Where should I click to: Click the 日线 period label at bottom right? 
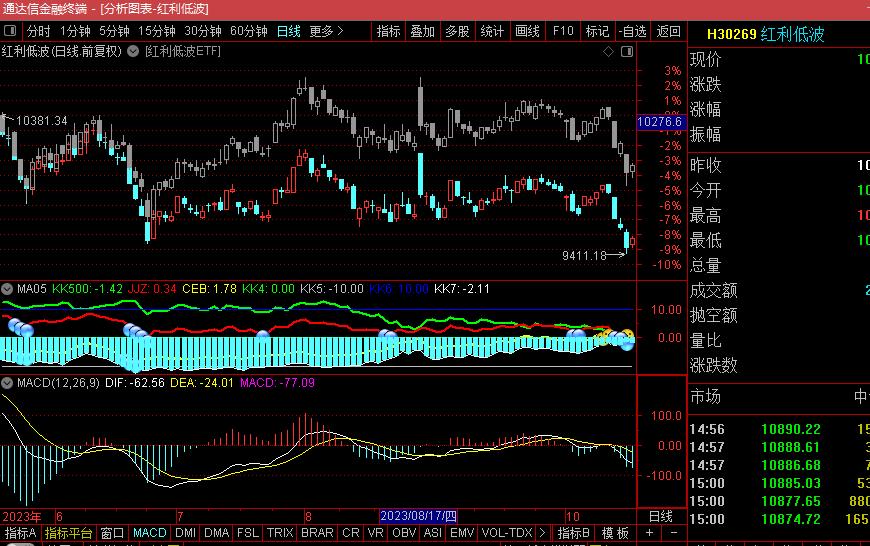pyautogui.click(x=661, y=517)
